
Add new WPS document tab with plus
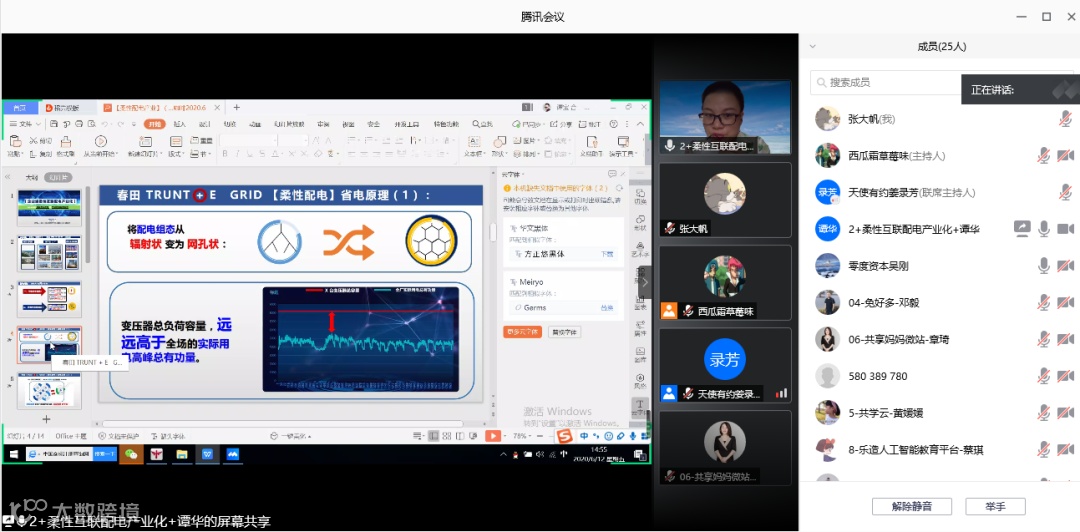(x=236, y=108)
